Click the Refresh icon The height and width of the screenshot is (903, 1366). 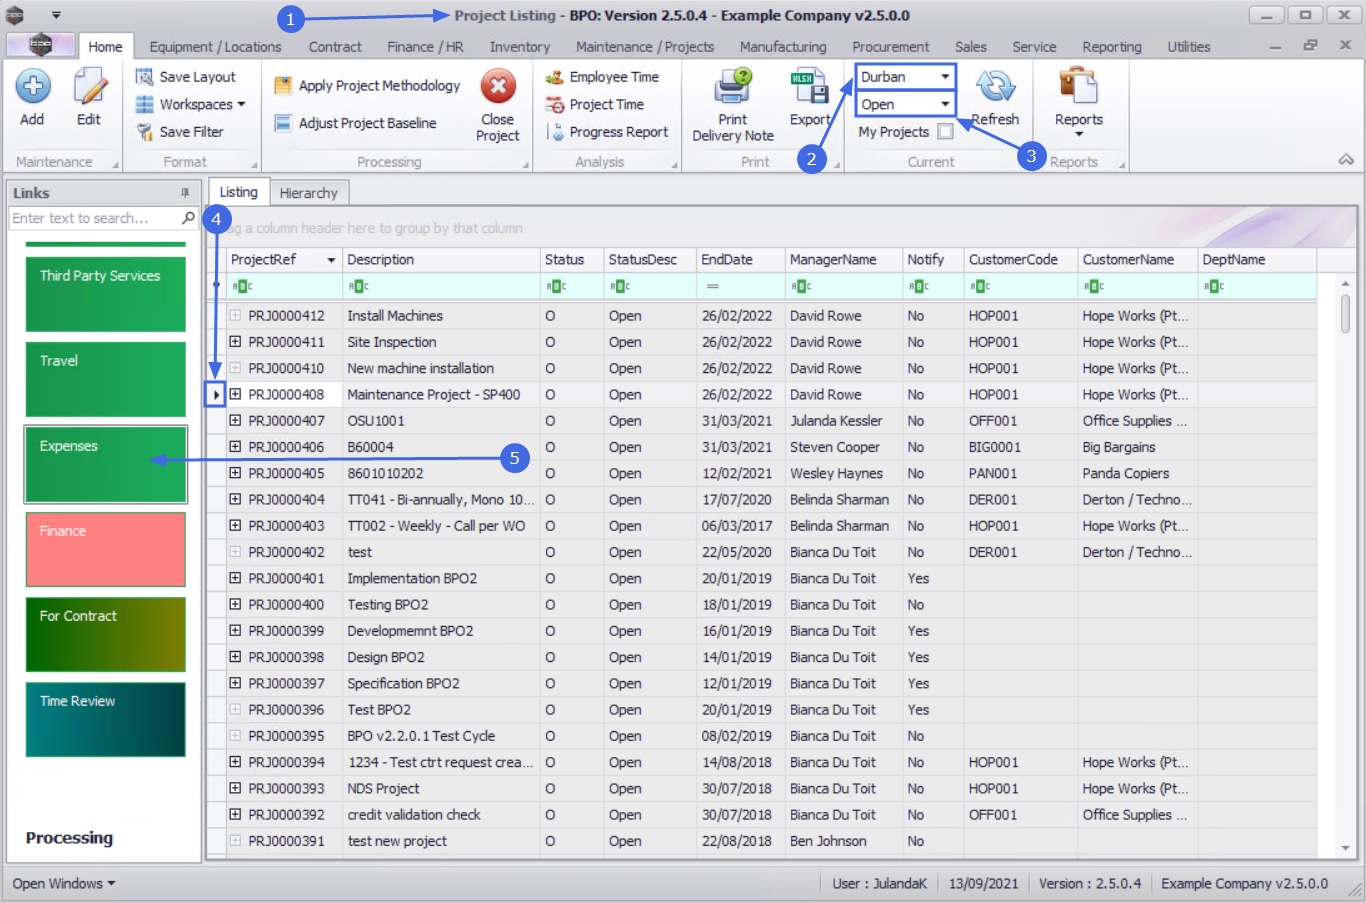995,88
